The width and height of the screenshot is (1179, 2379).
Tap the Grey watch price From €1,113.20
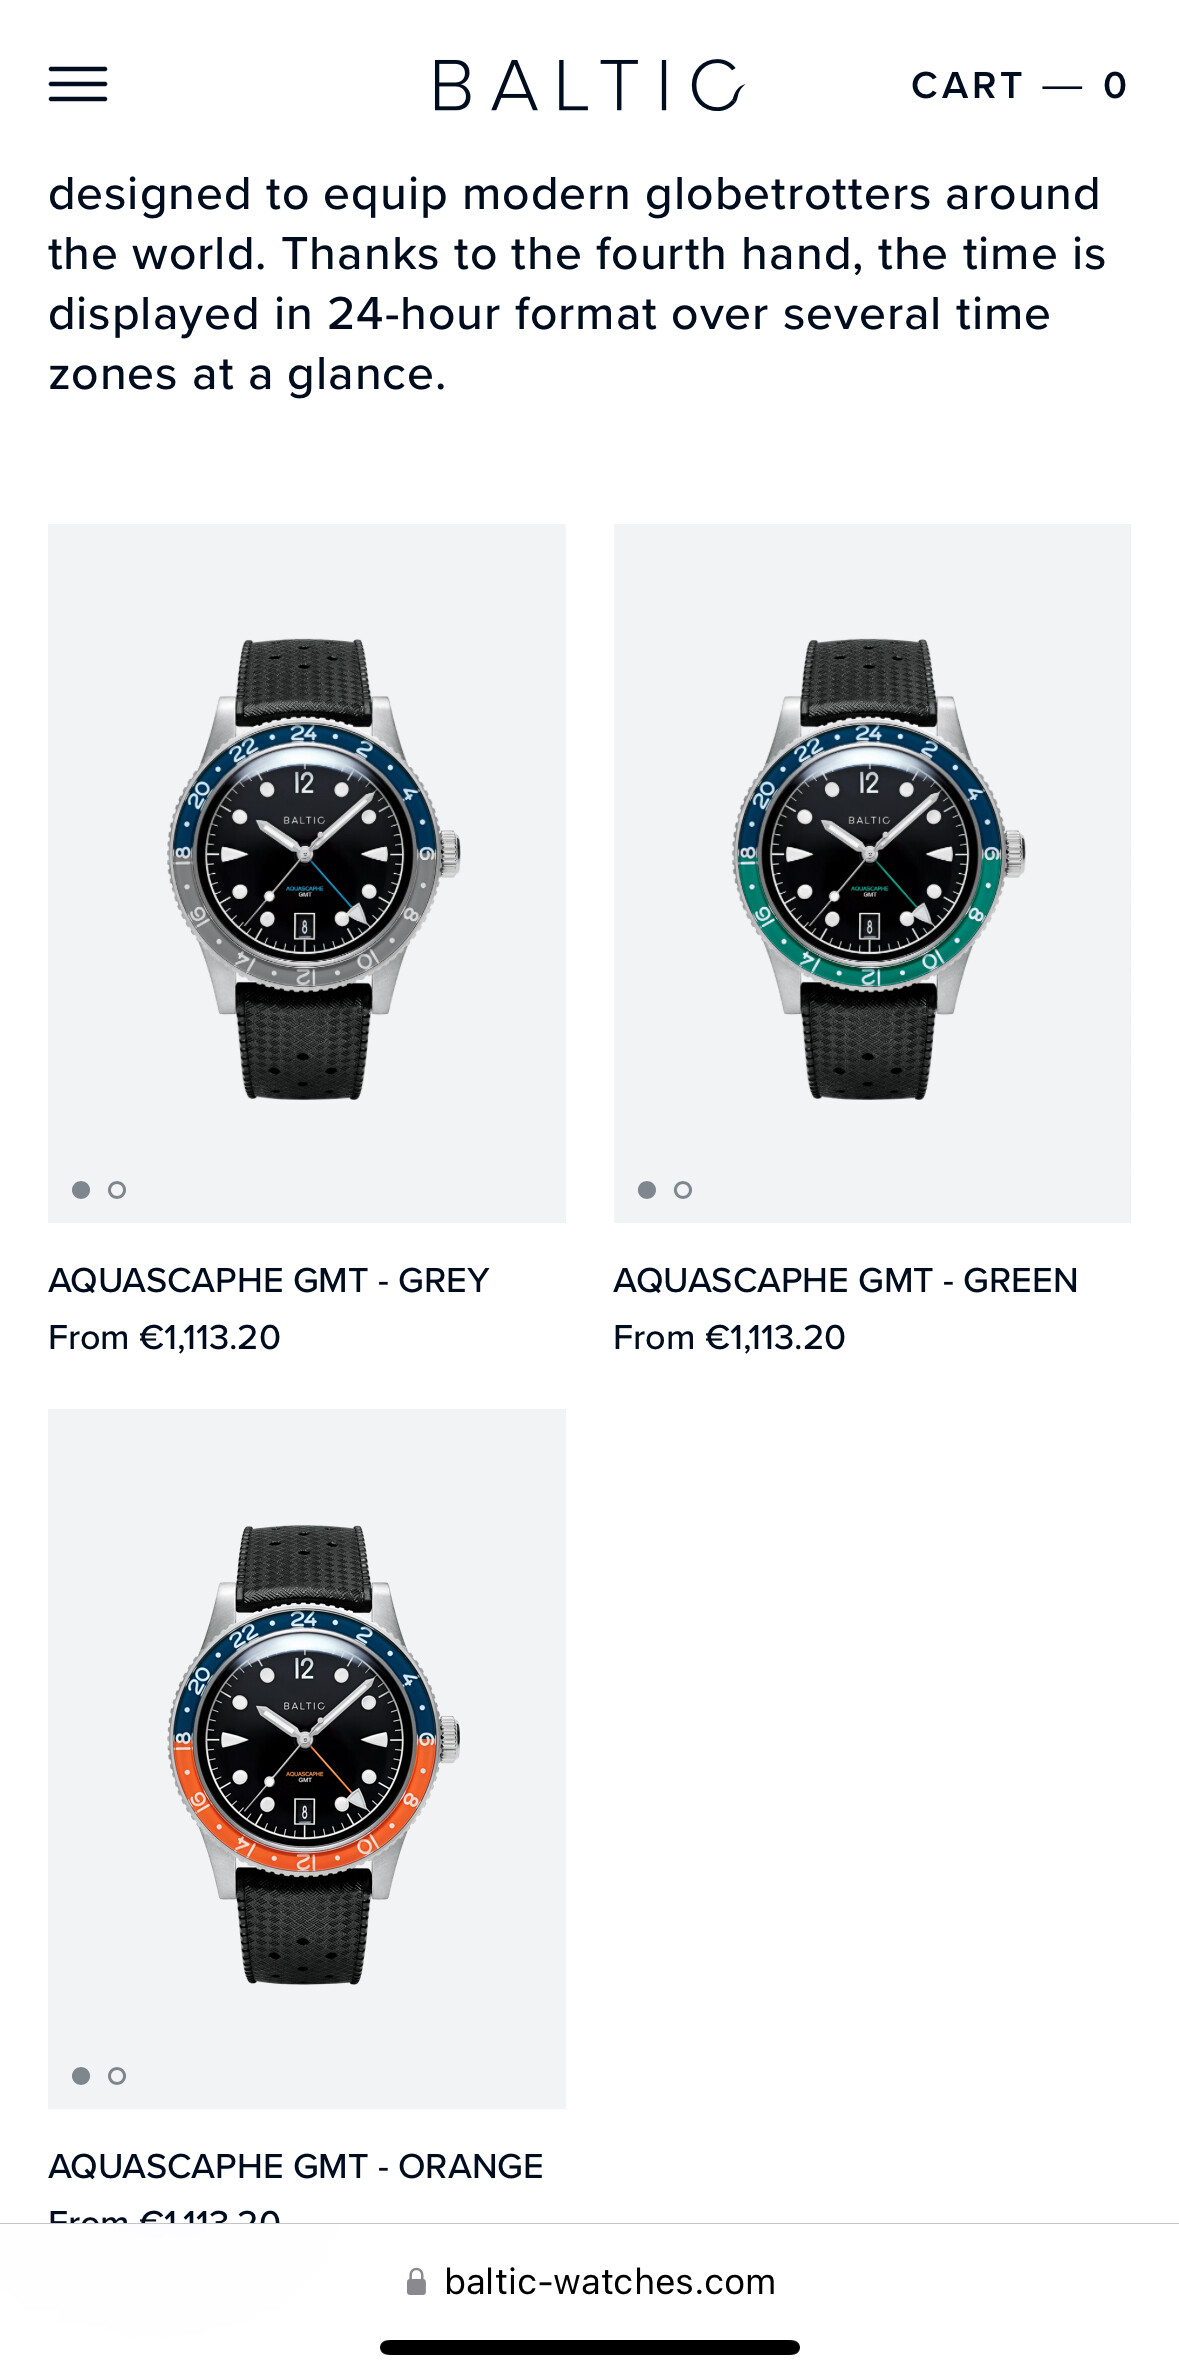coord(165,1338)
